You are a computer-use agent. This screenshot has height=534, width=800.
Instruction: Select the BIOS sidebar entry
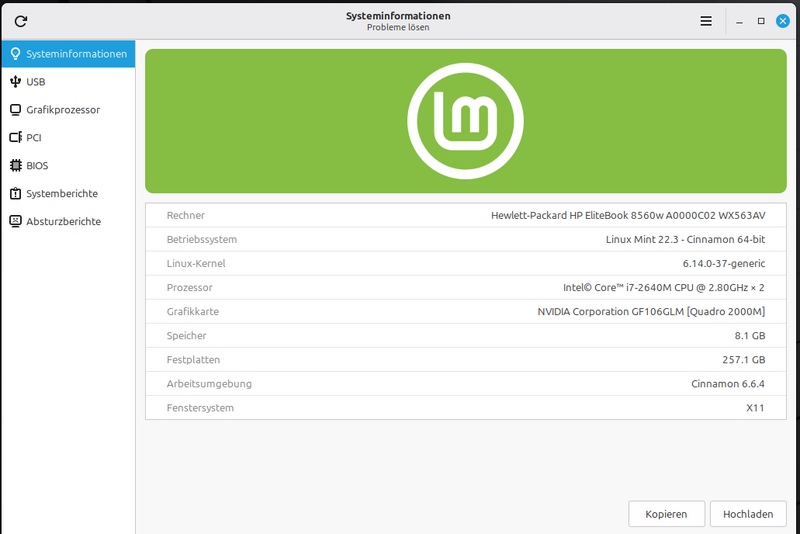tap(37, 166)
